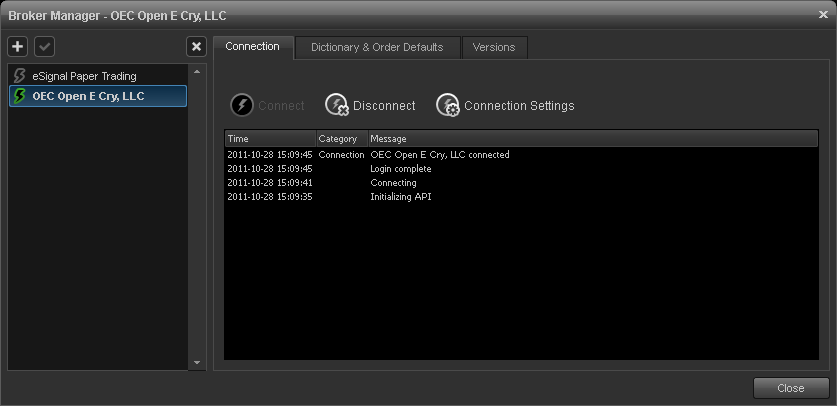Select the 'Login complete' log message

401,169
